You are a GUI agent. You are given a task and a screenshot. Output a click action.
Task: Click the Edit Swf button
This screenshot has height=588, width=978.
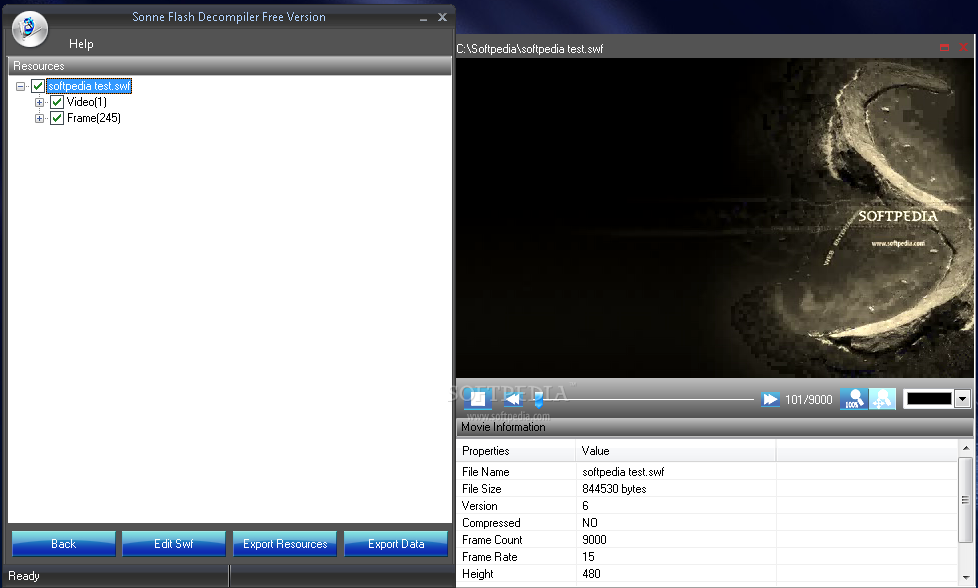point(173,544)
